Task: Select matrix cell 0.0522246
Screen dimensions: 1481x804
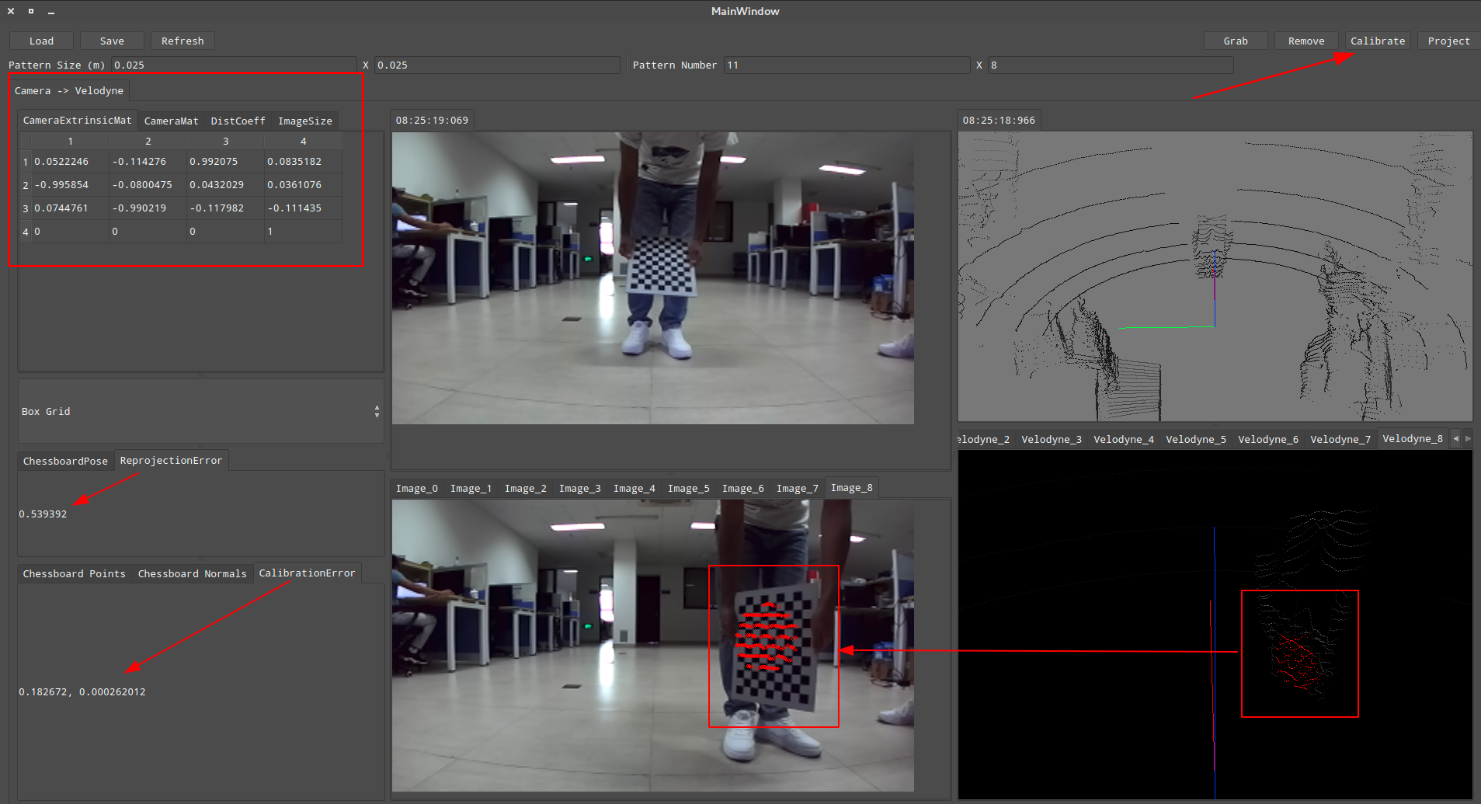Action: (70, 161)
